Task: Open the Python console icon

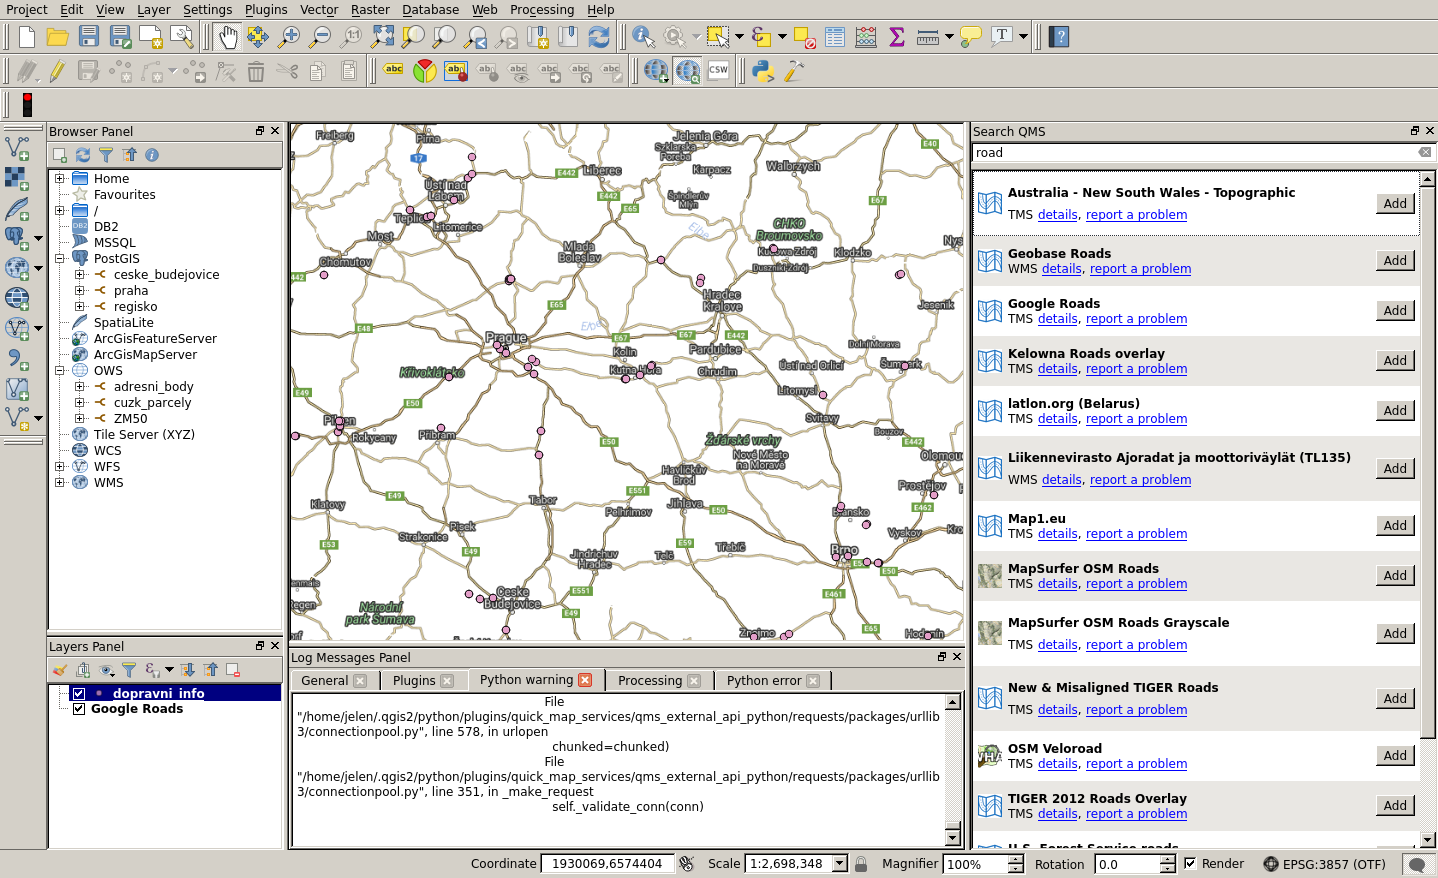Action: click(x=763, y=71)
